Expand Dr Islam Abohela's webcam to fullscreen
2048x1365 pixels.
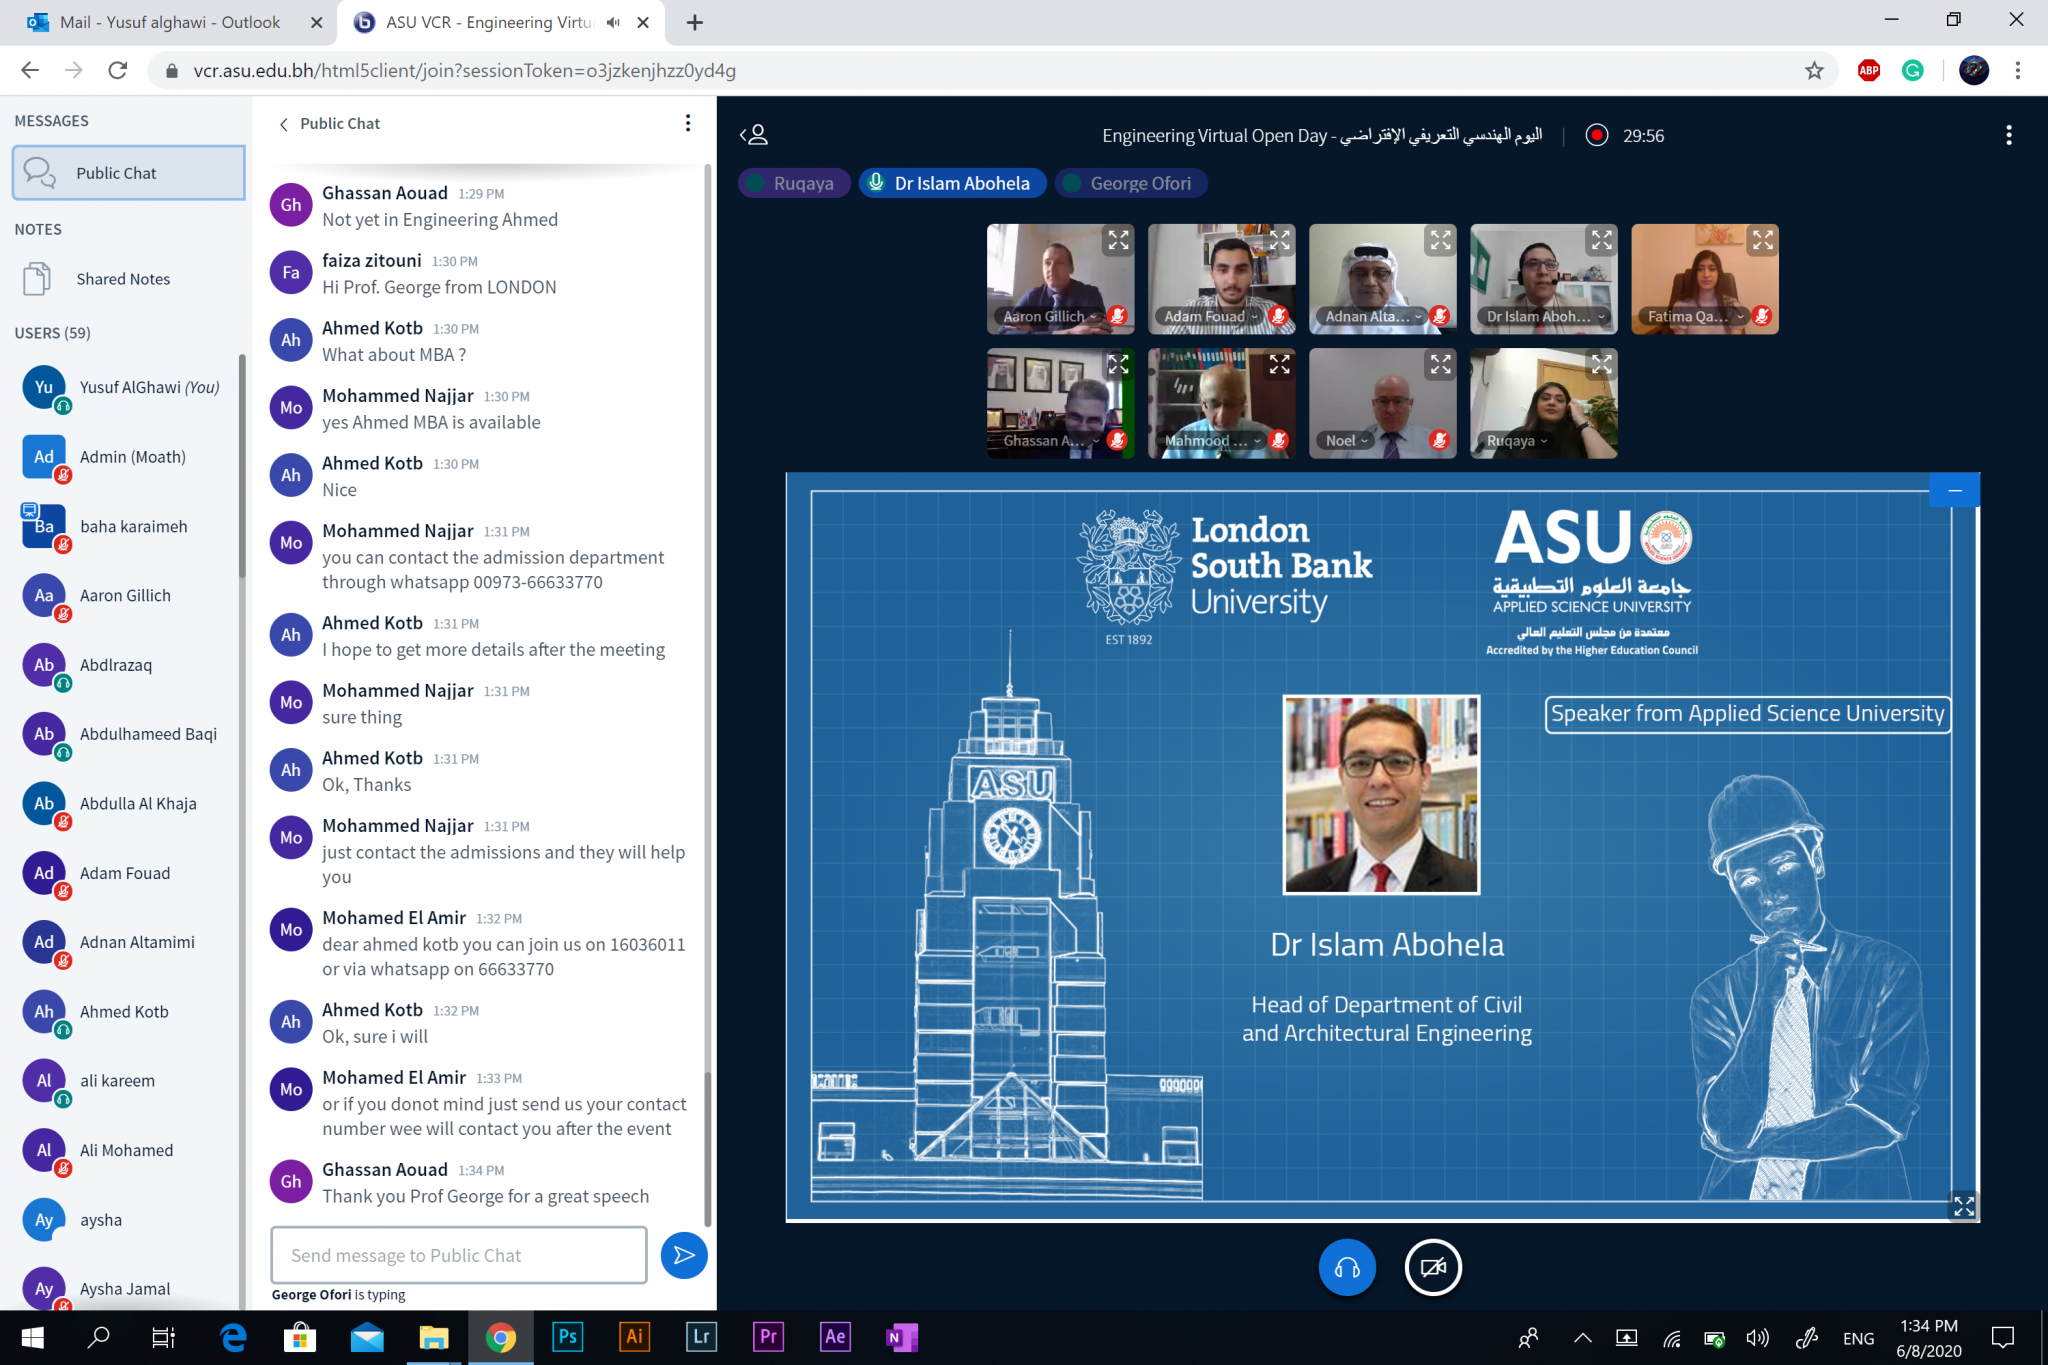click(x=1602, y=240)
